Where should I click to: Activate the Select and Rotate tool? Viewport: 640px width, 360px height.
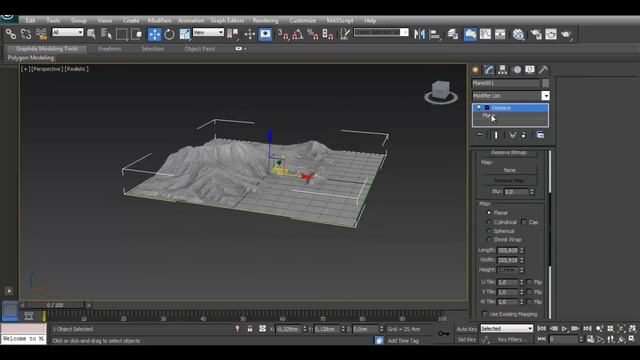point(169,34)
